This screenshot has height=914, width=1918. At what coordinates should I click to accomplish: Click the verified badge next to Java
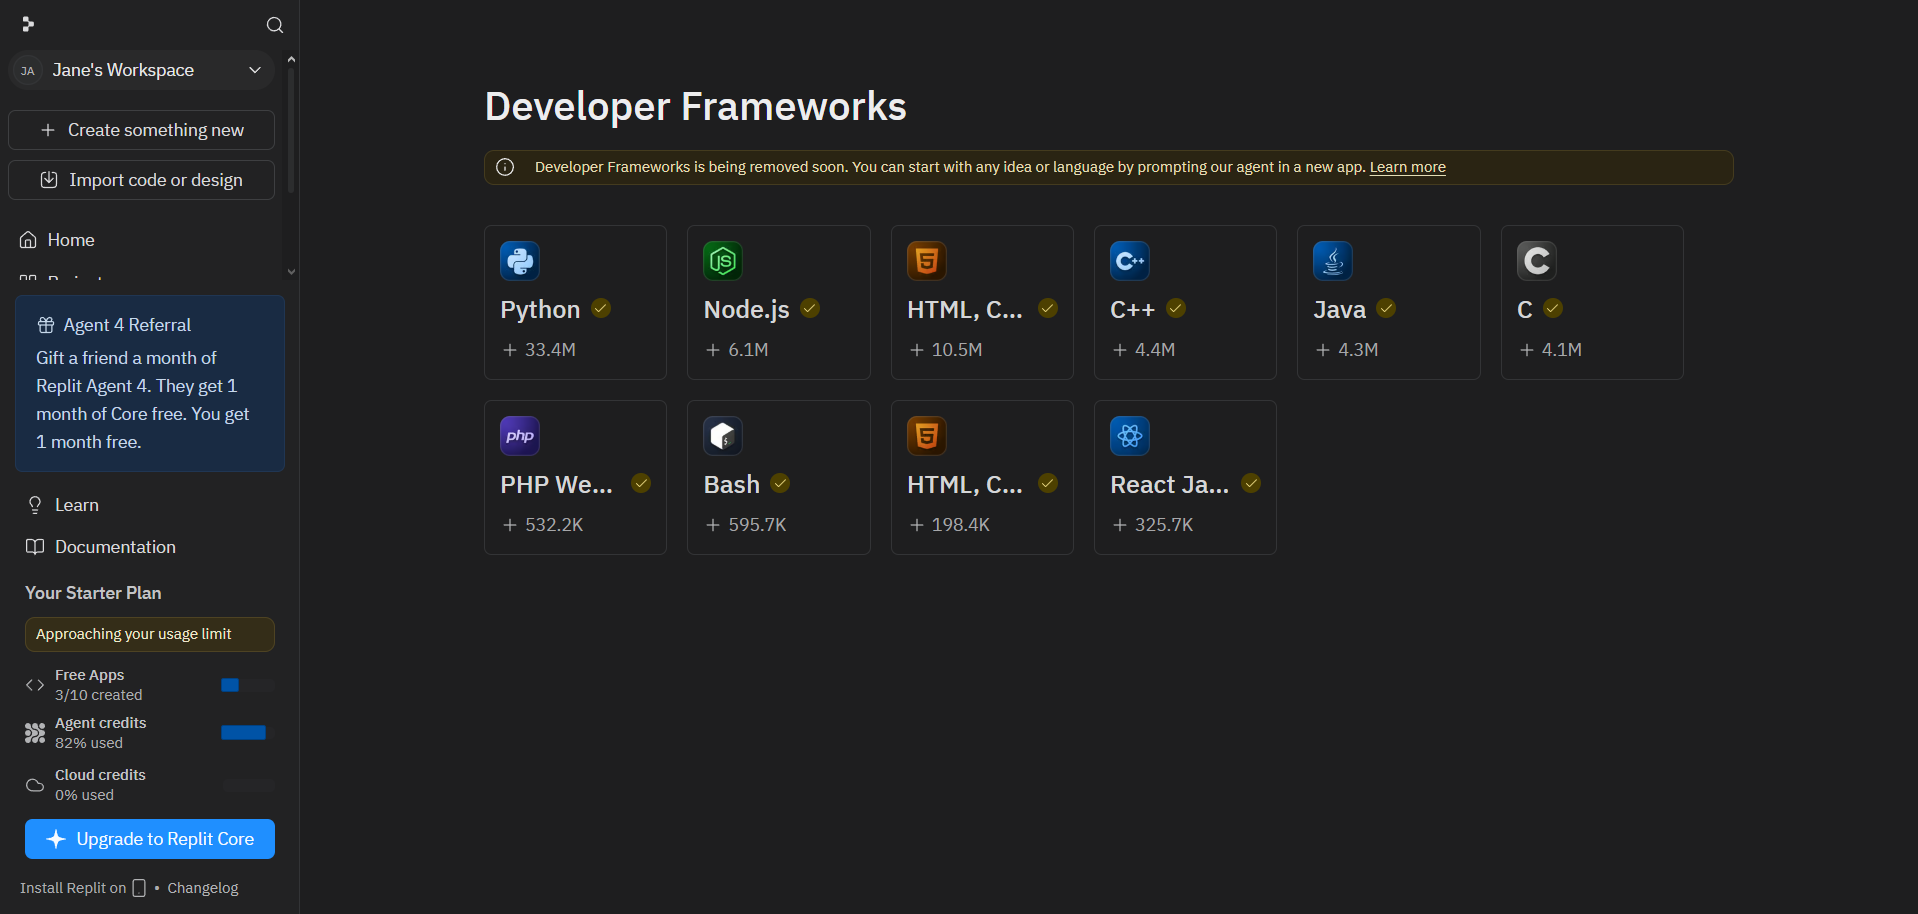tap(1386, 309)
